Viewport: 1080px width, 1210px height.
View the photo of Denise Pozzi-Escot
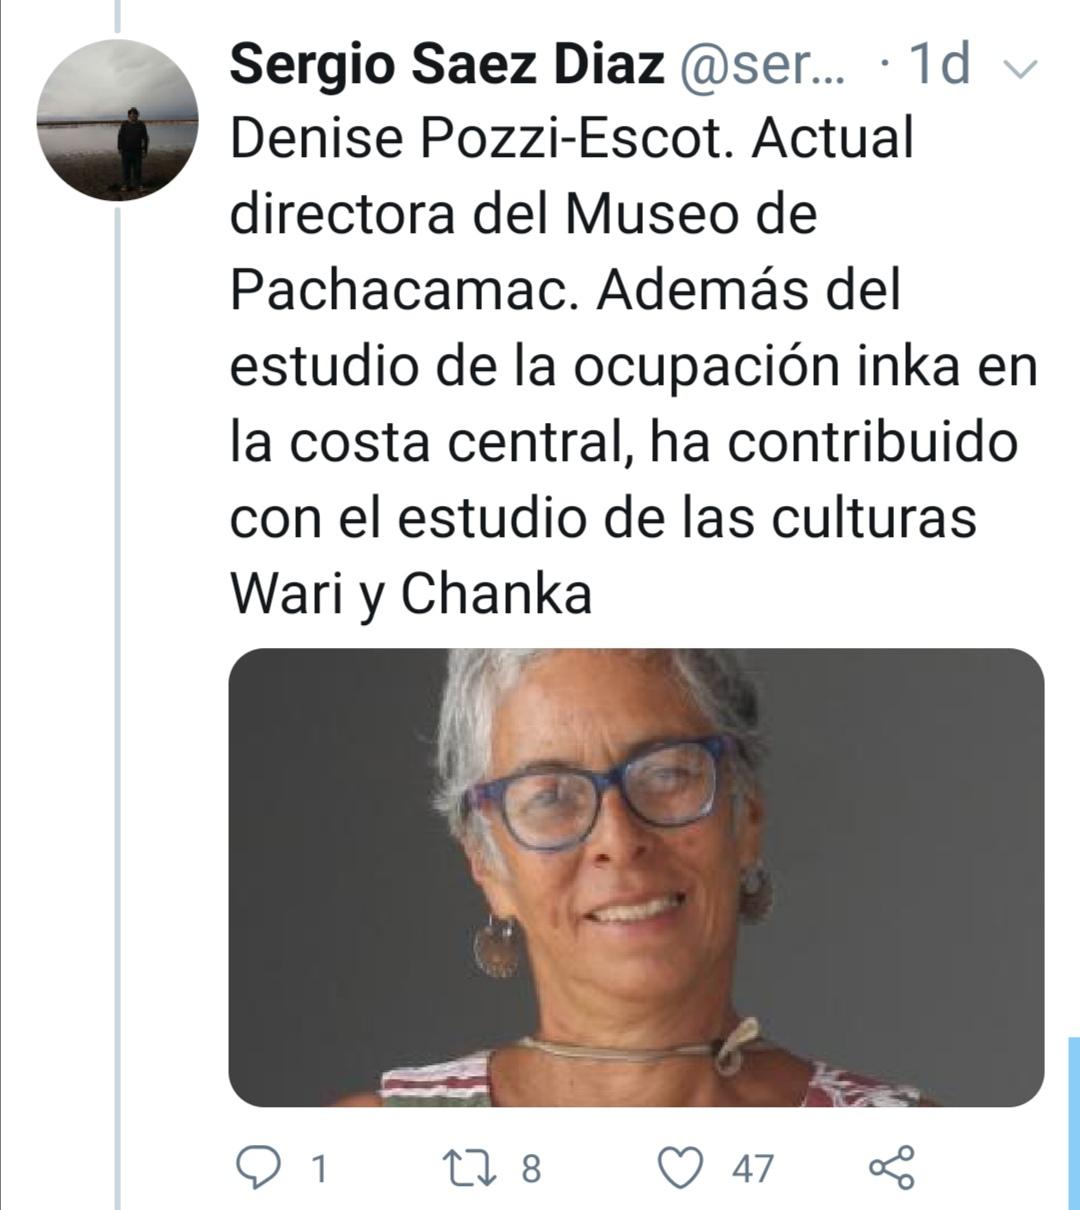(x=637, y=877)
